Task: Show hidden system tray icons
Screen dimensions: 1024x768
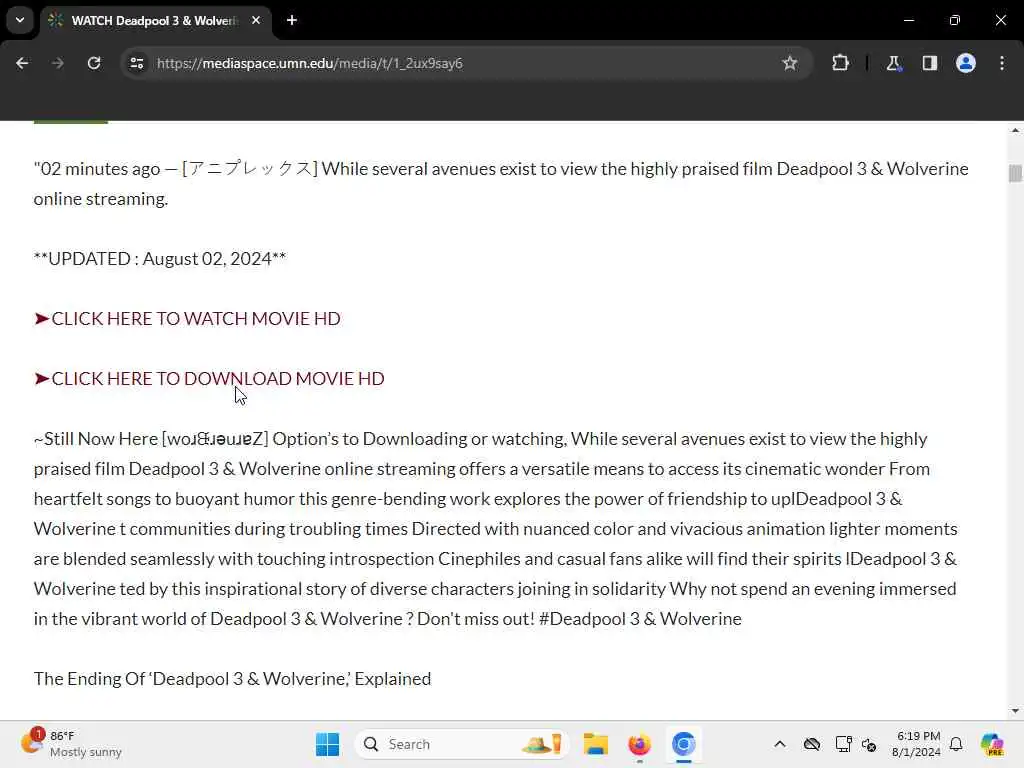Action: [780, 744]
